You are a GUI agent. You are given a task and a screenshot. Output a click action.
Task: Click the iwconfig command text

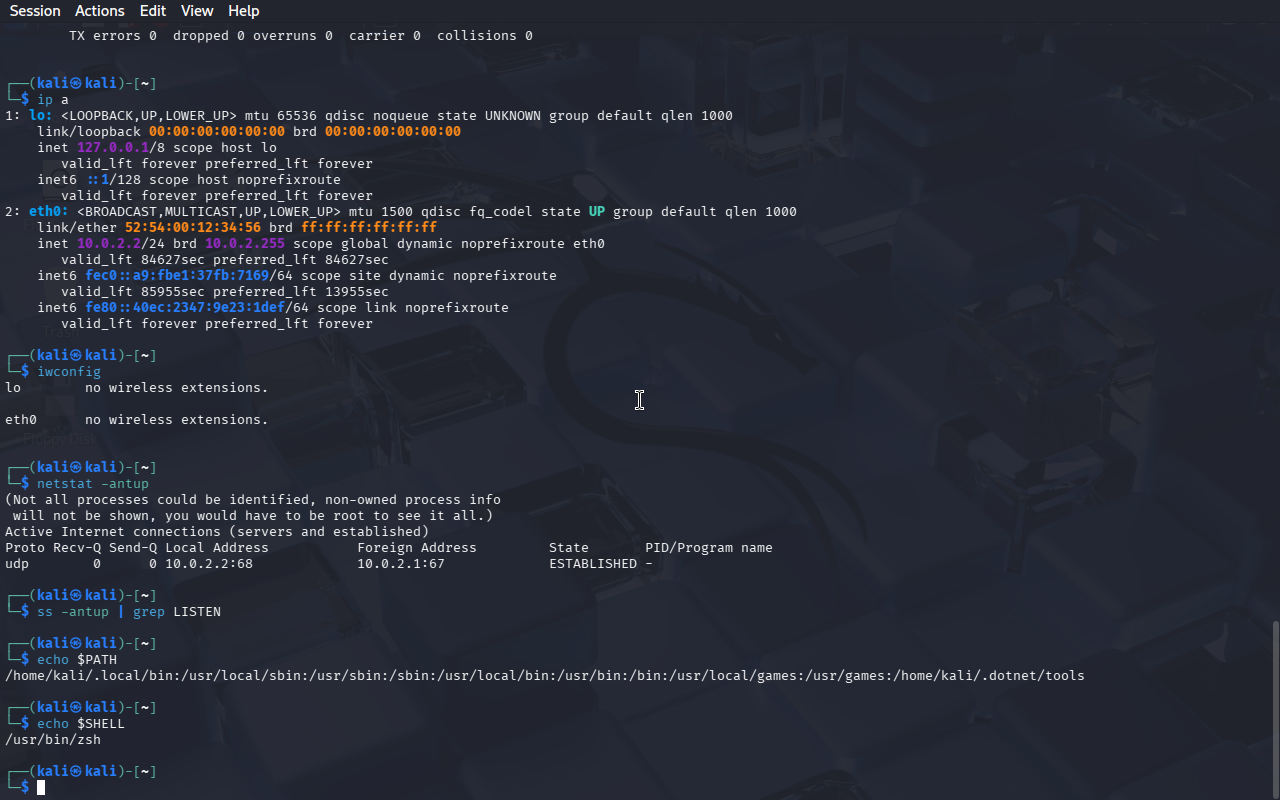(69, 371)
